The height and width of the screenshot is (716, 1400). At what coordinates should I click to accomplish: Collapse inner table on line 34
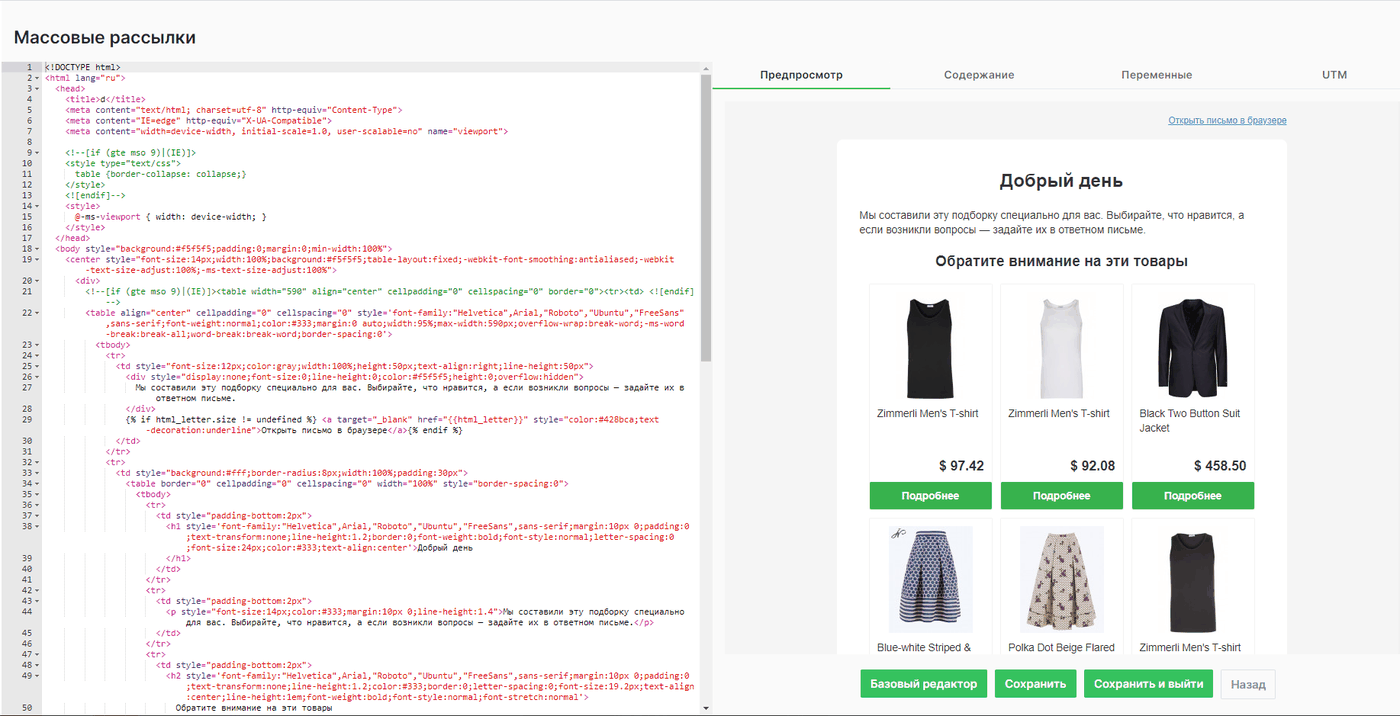(37, 483)
